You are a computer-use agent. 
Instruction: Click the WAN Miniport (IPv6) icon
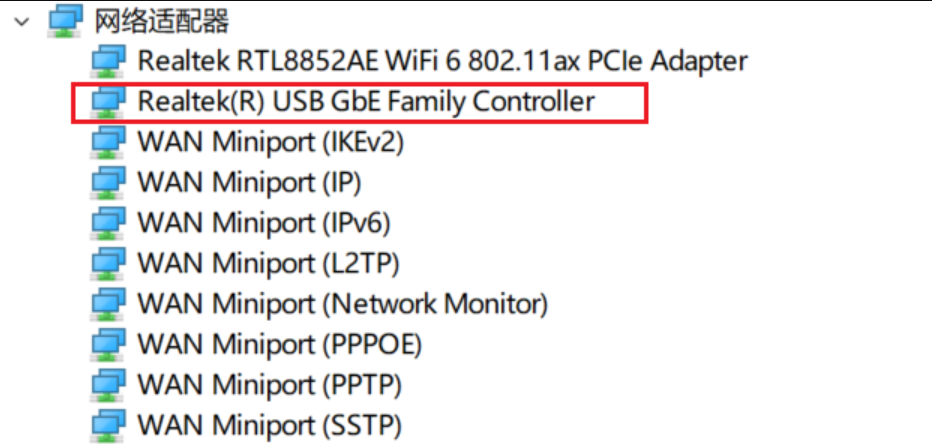(108, 223)
